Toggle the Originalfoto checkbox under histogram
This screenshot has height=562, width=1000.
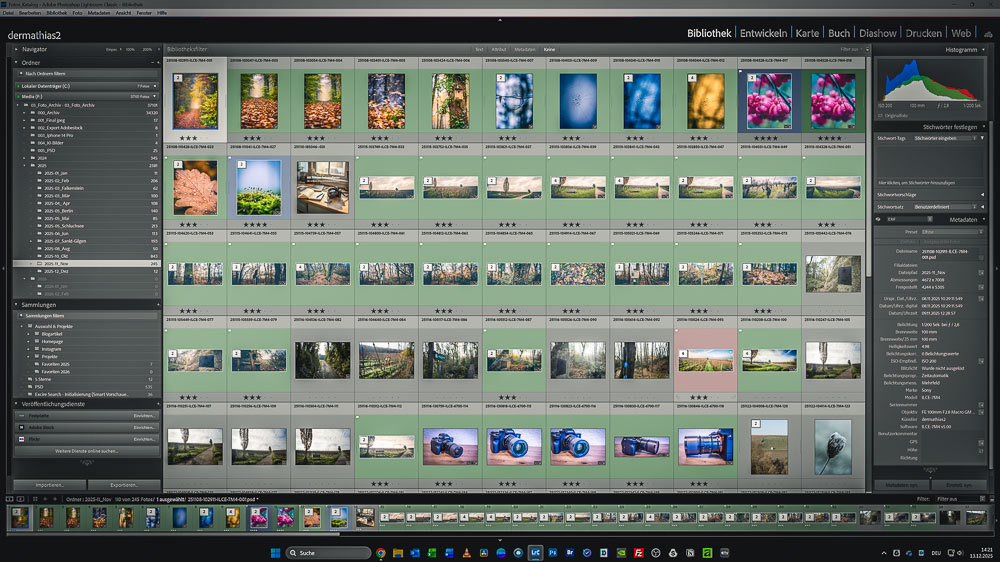(881, 115)
